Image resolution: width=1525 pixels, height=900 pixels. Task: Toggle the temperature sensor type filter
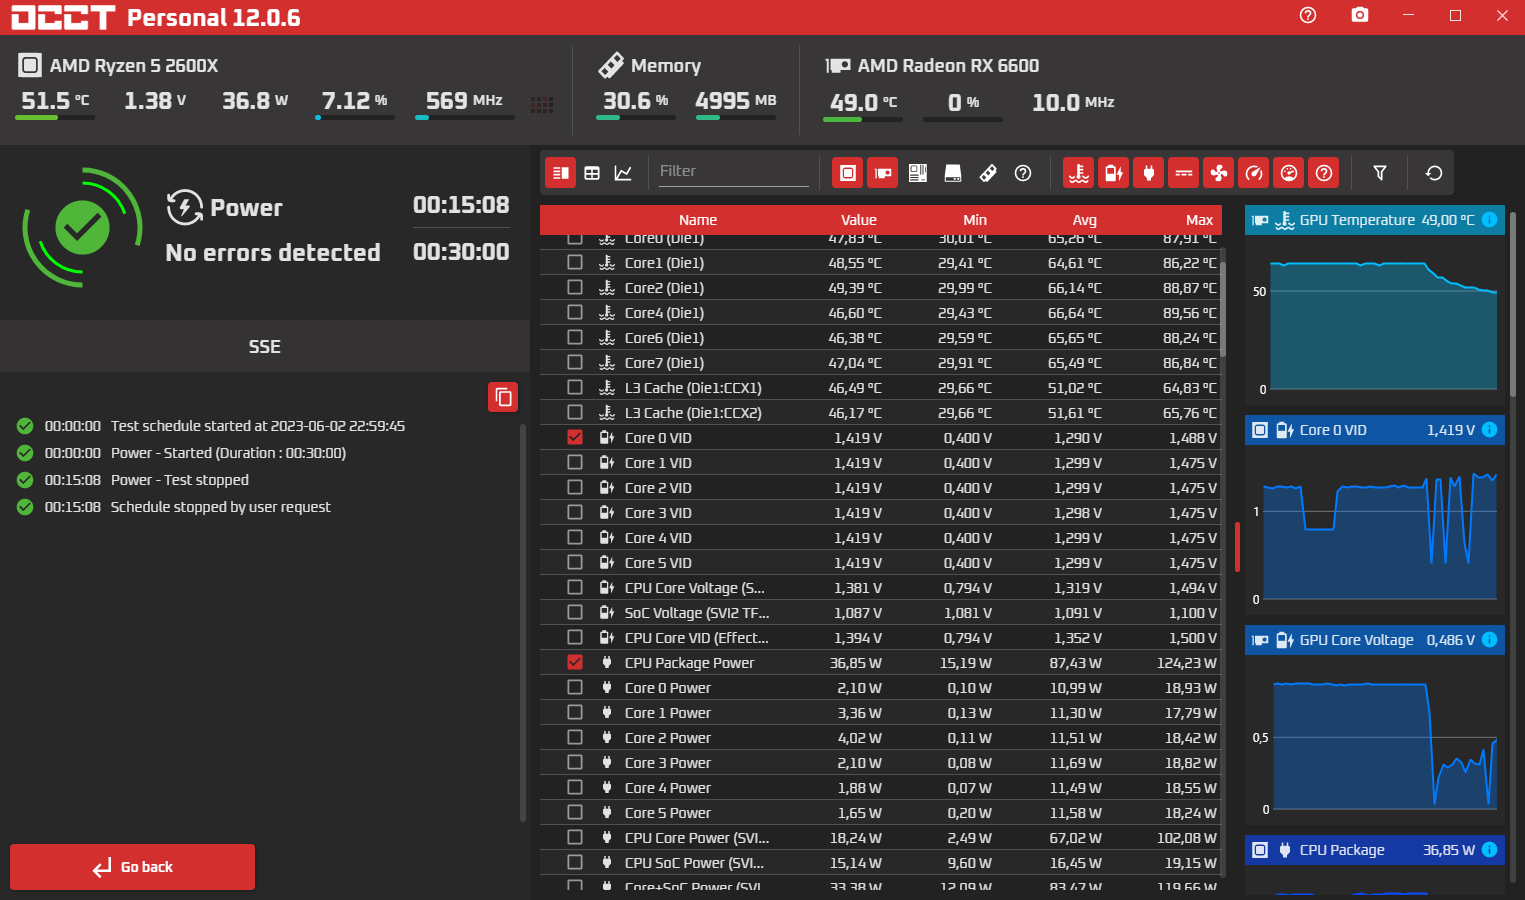point(1079,173)
